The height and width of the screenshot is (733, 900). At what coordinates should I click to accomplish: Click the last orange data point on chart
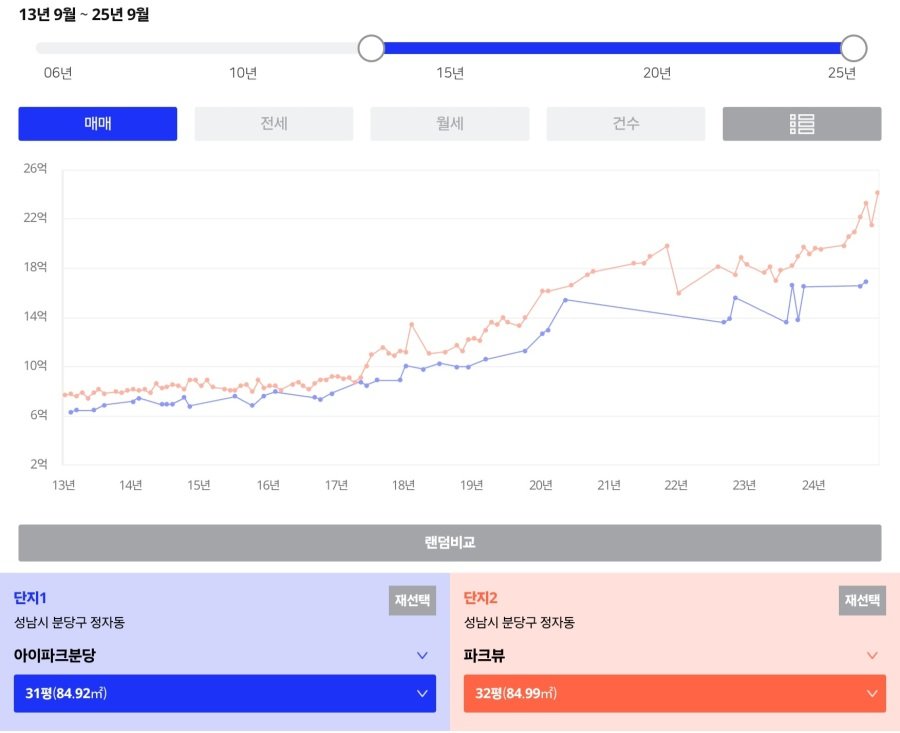(x=877, y=193)
